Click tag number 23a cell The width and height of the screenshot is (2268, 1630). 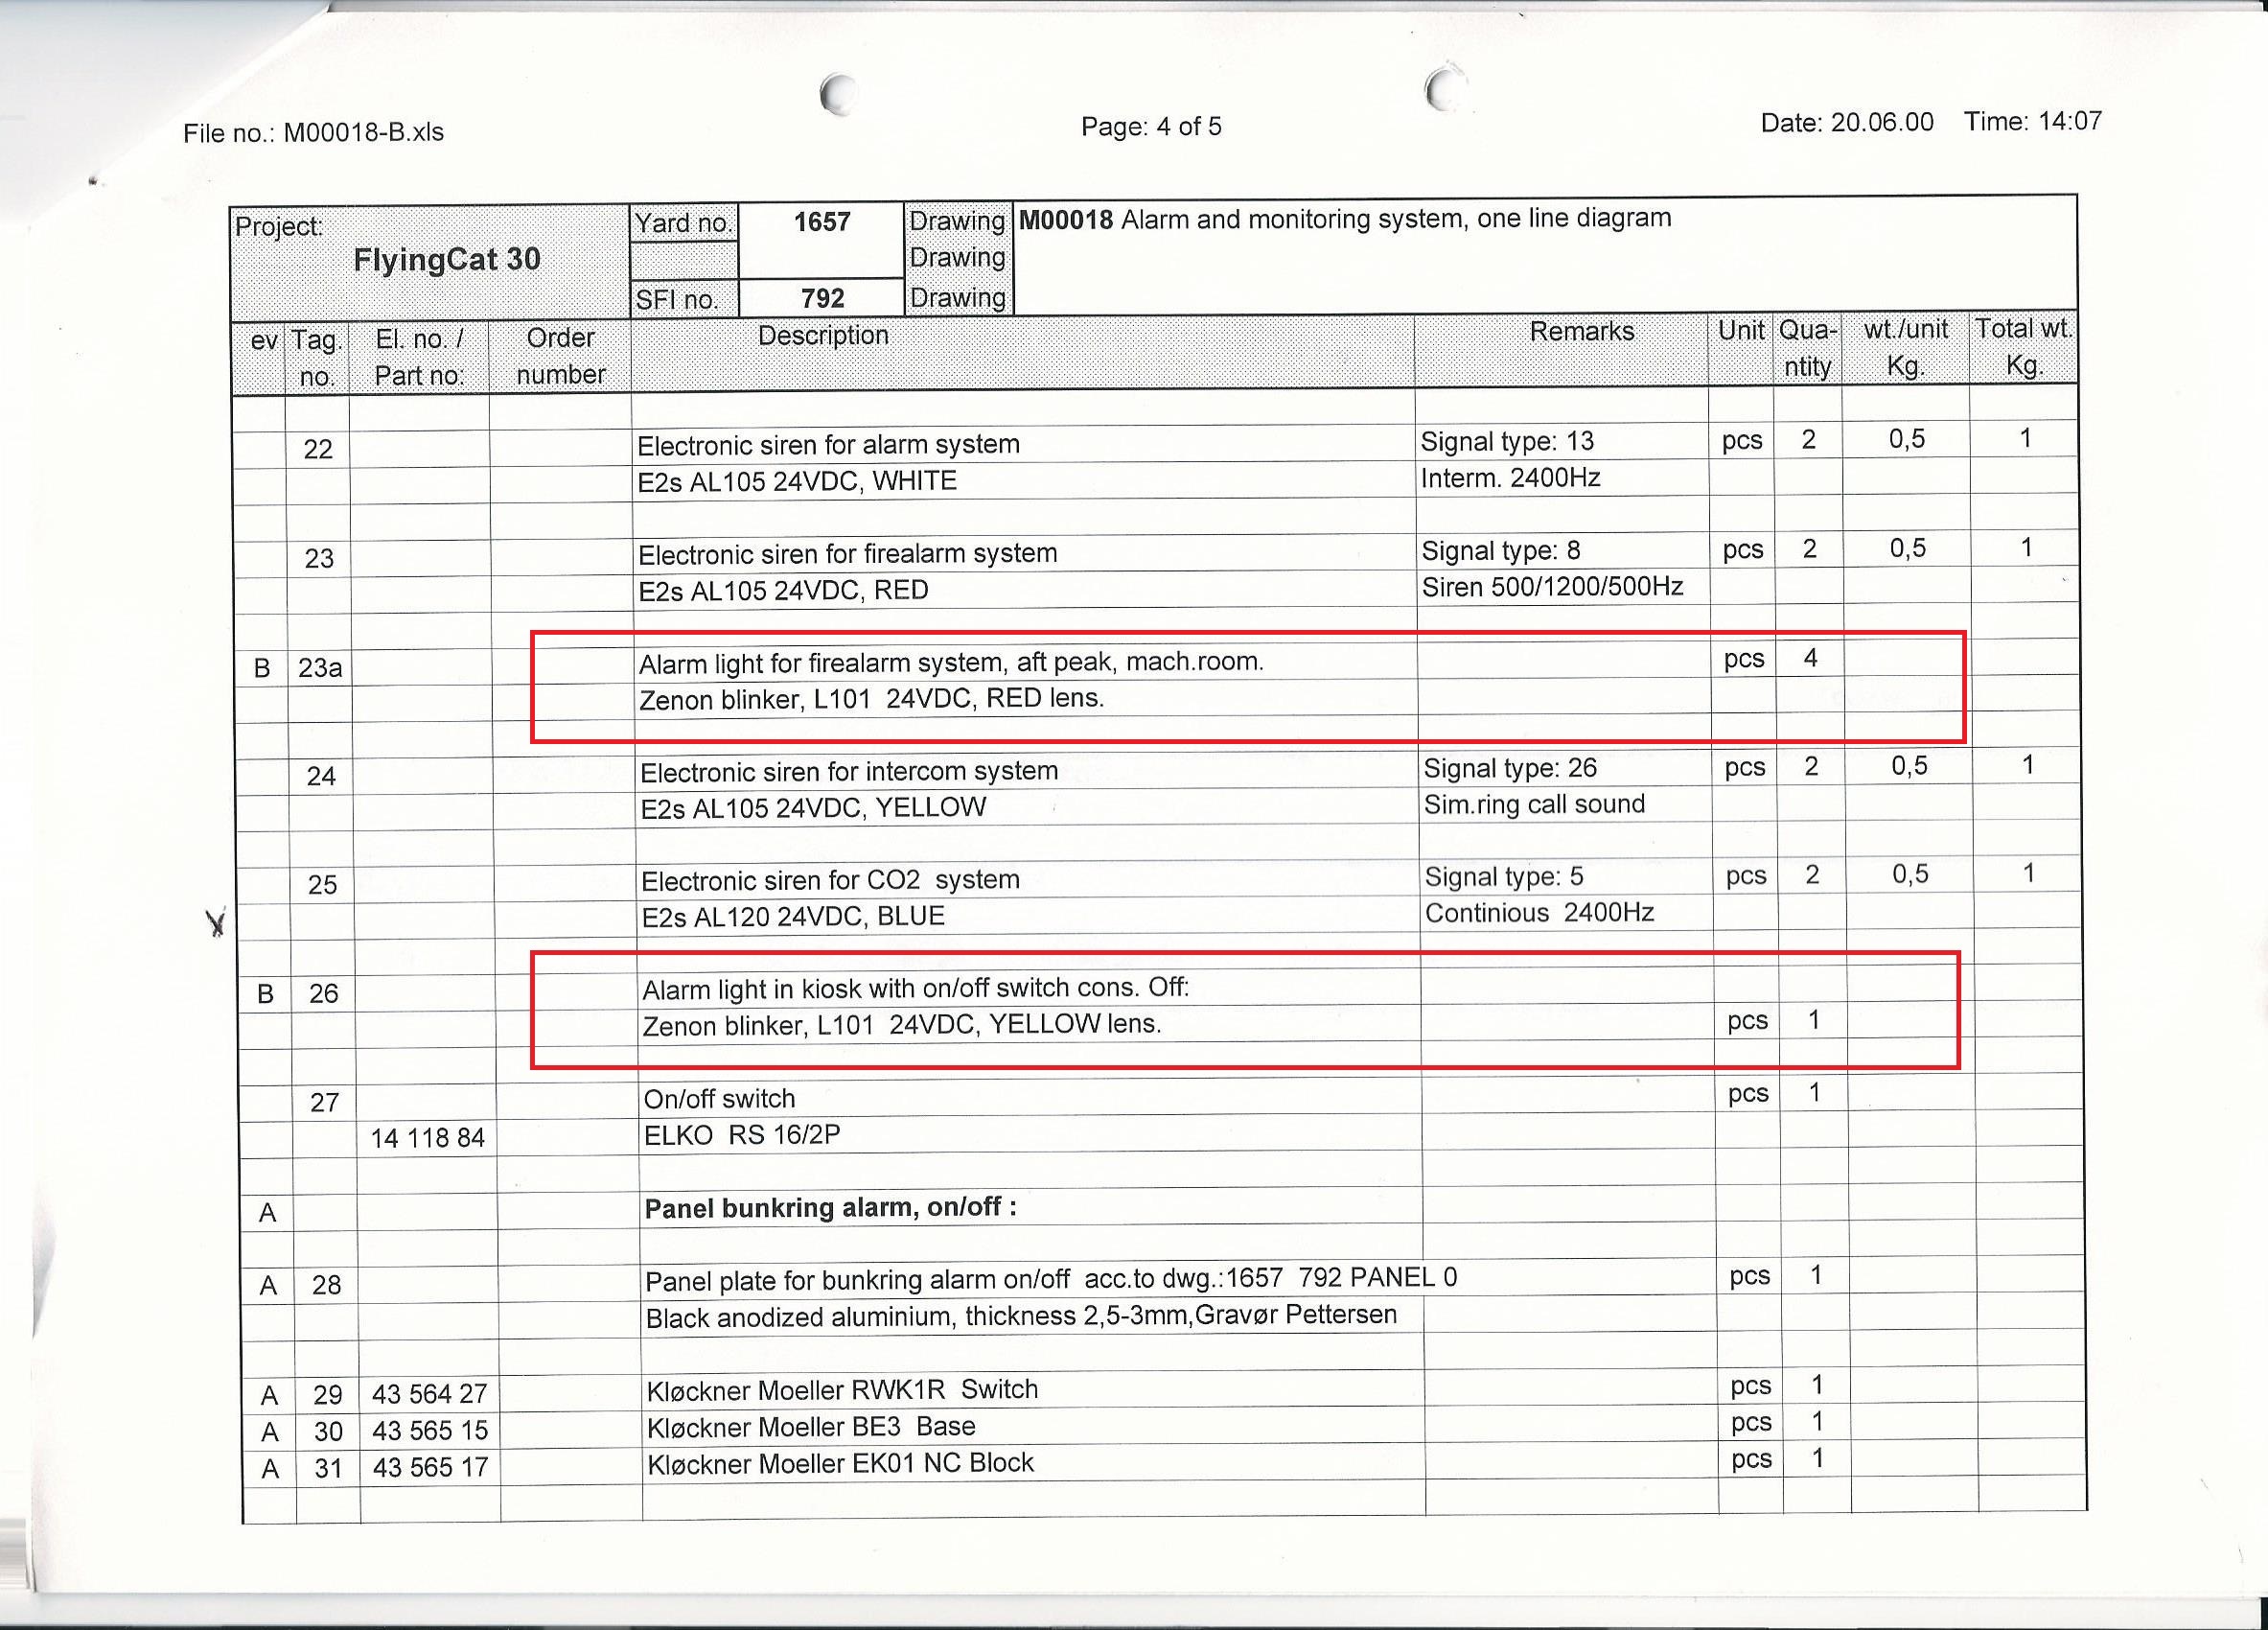point(320,667)
